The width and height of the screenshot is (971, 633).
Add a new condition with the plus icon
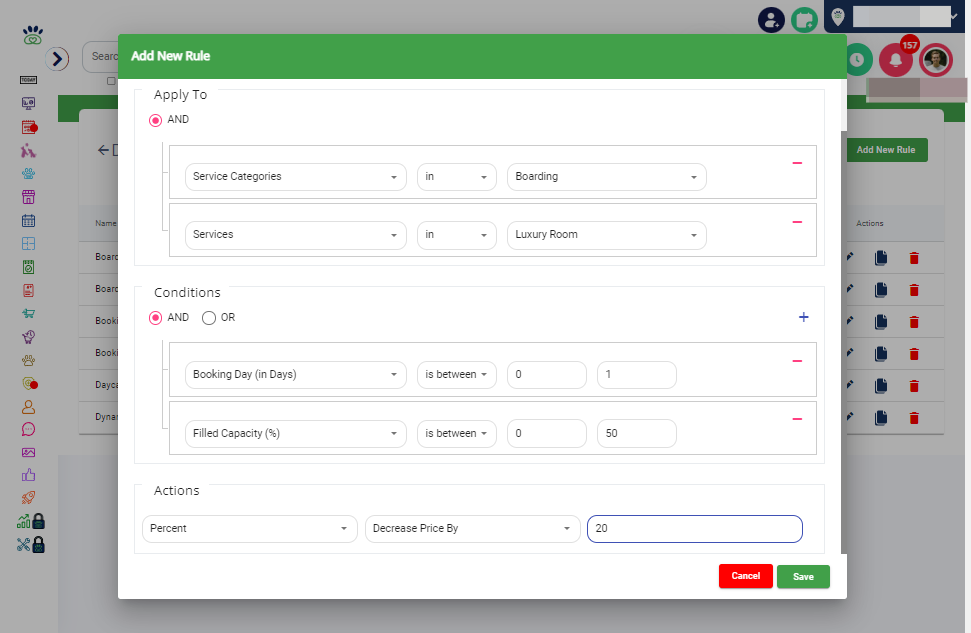point(803,317)
